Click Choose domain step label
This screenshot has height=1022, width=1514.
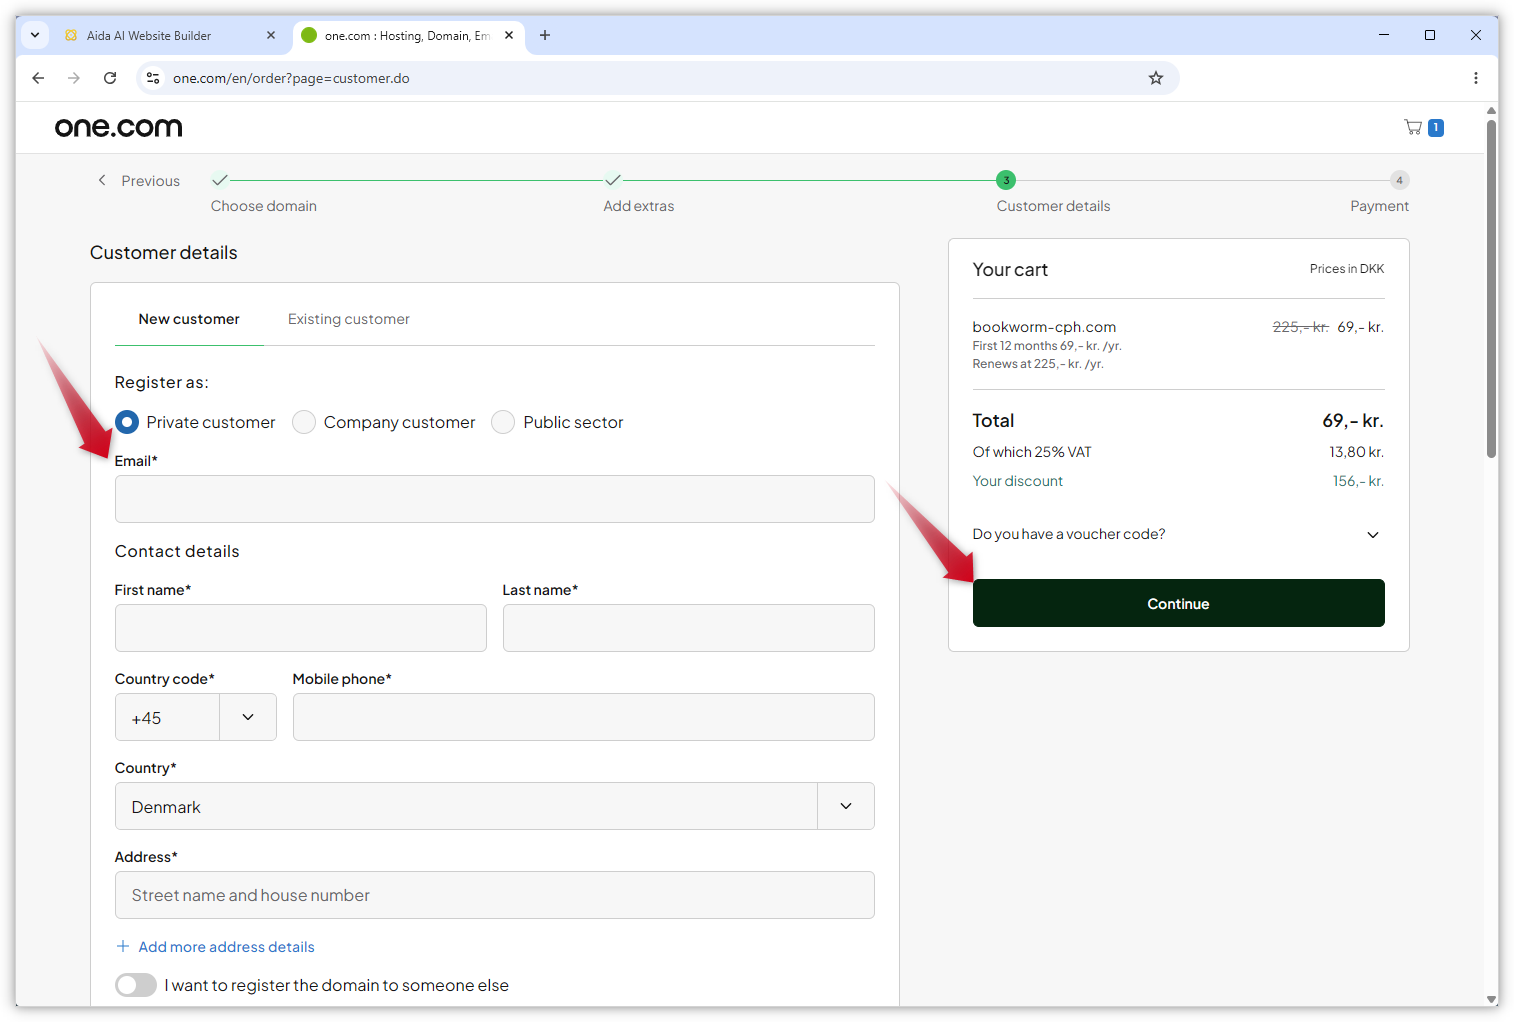tap(264, 206)
